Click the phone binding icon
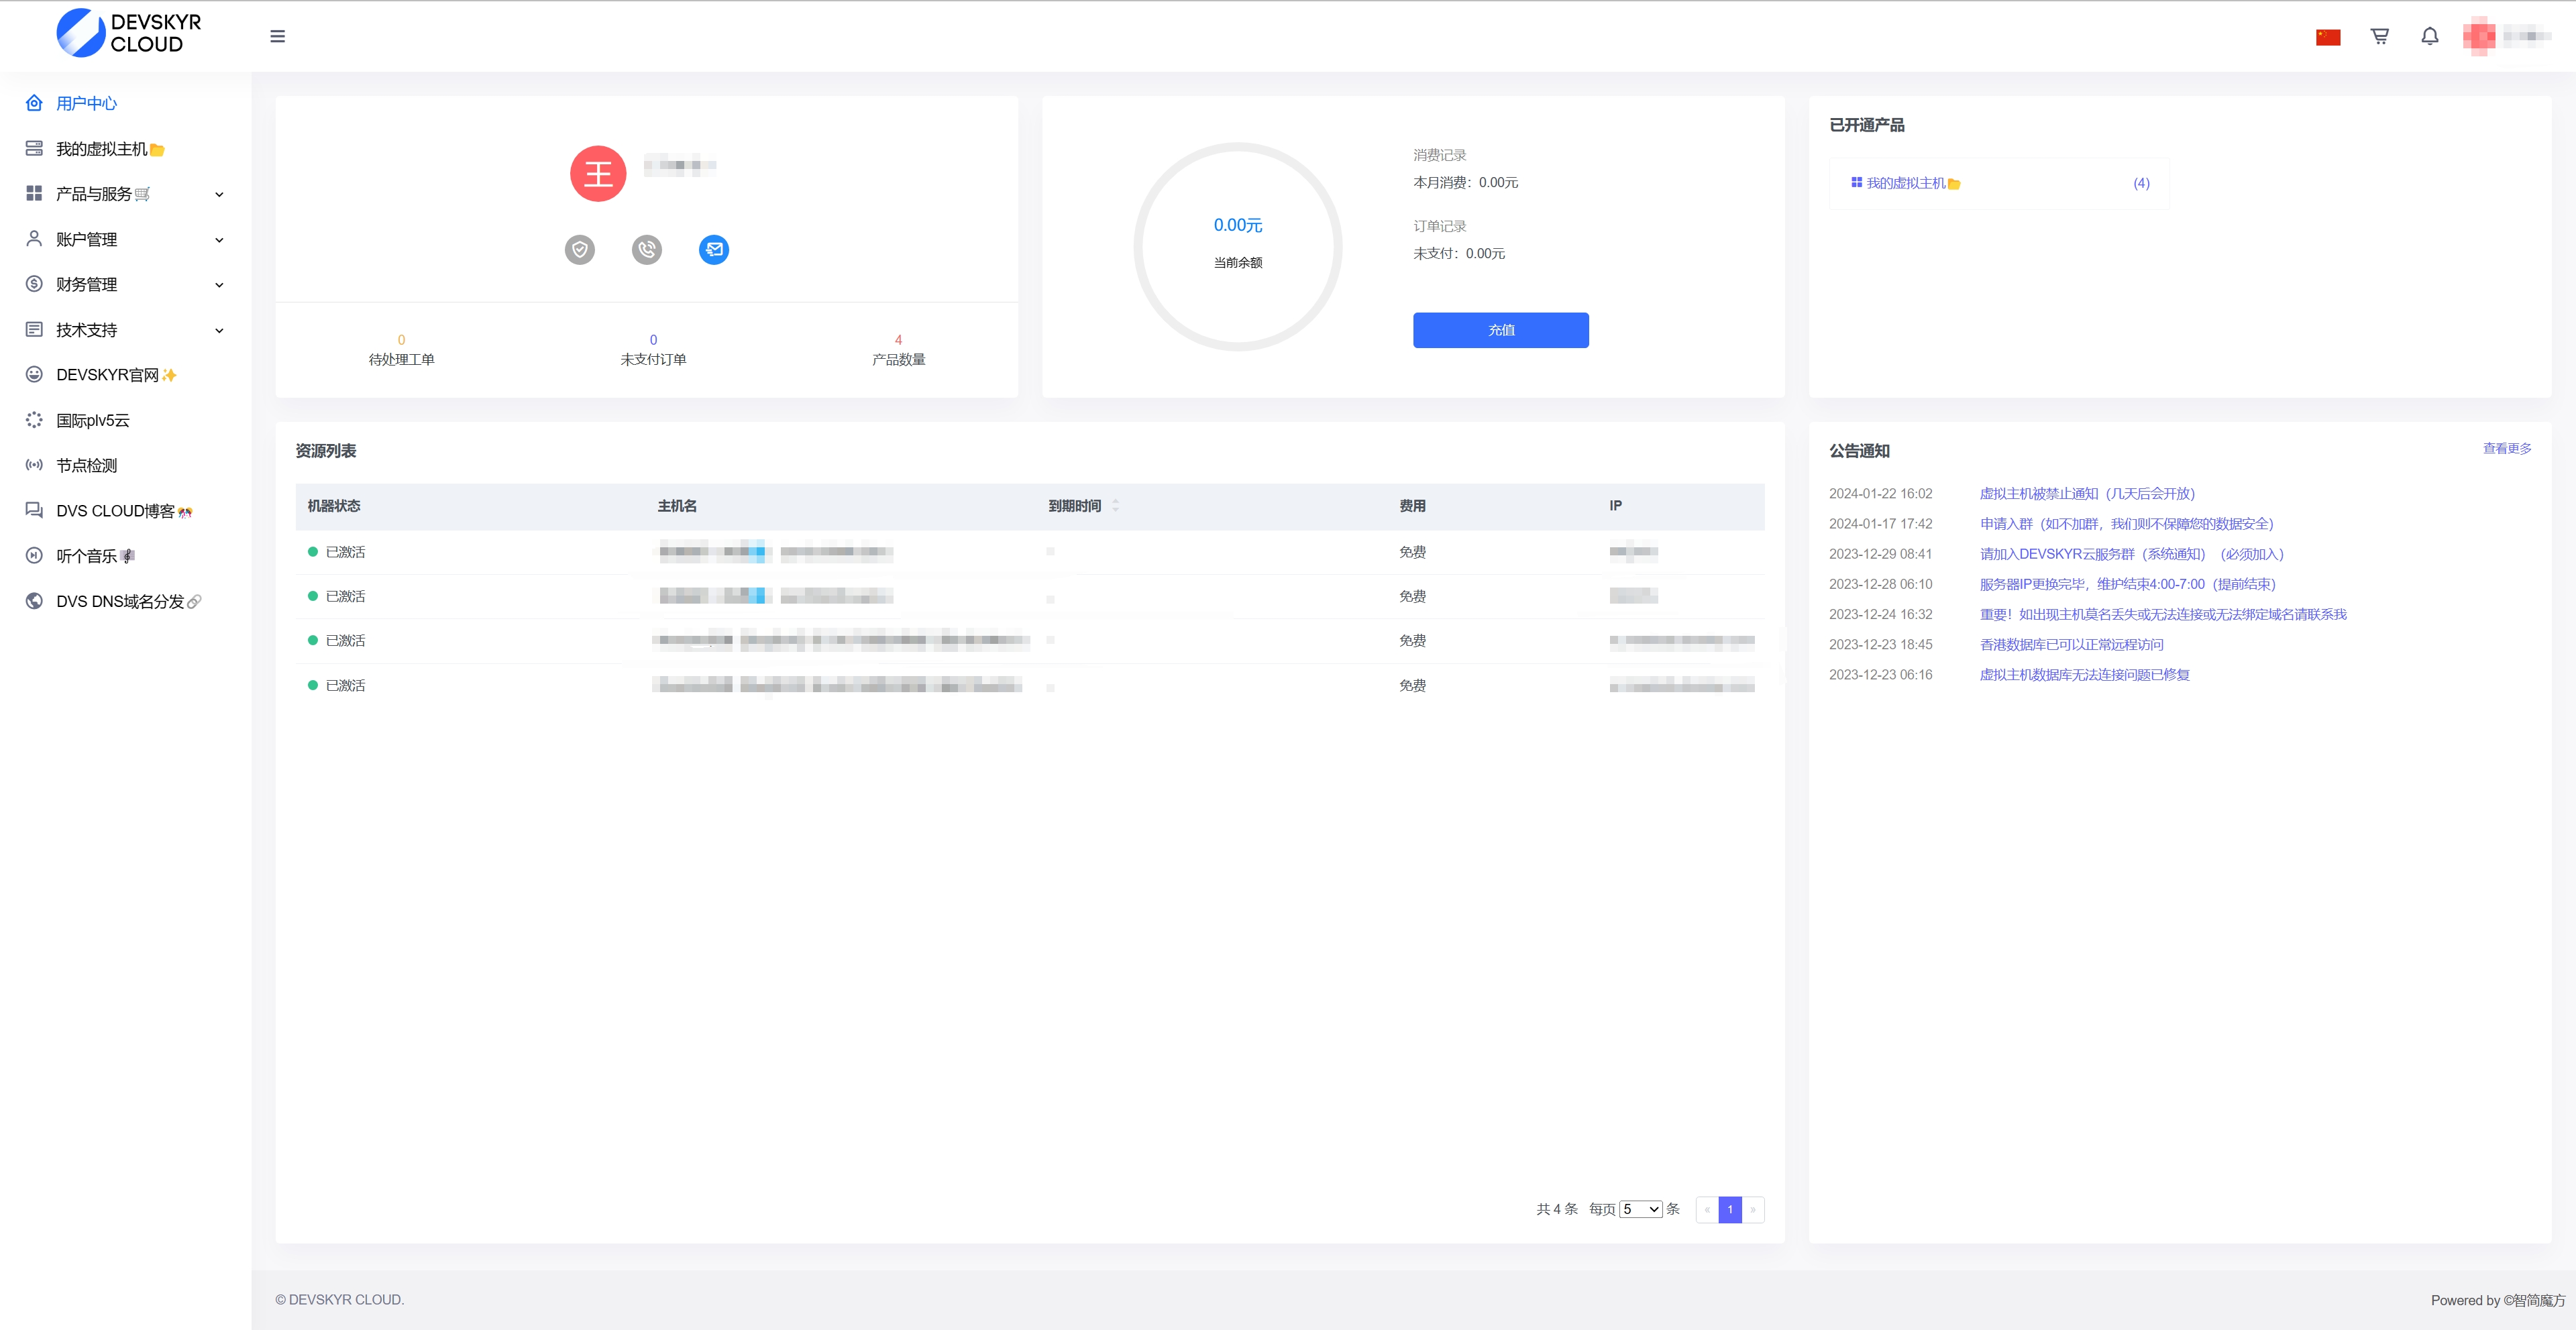The image size is (2576, 1330). click(647, 249)
